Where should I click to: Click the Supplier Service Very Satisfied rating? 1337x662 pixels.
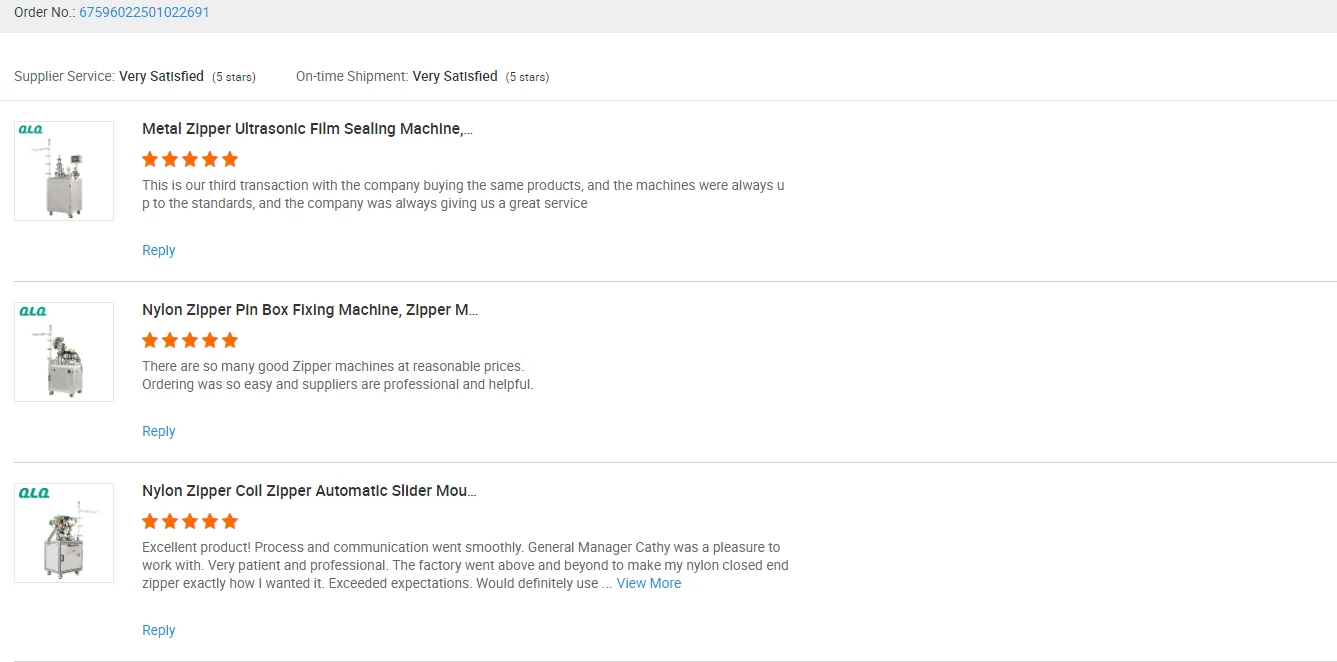[161, 76]
